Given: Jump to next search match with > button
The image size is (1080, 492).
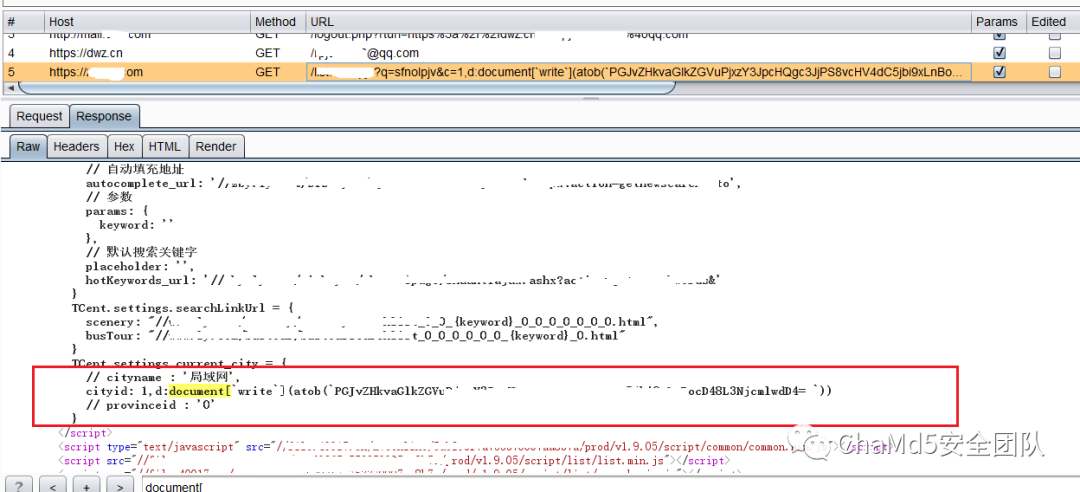Looking at the screenshot, I should pyautogui.click(x=120, y=485).
